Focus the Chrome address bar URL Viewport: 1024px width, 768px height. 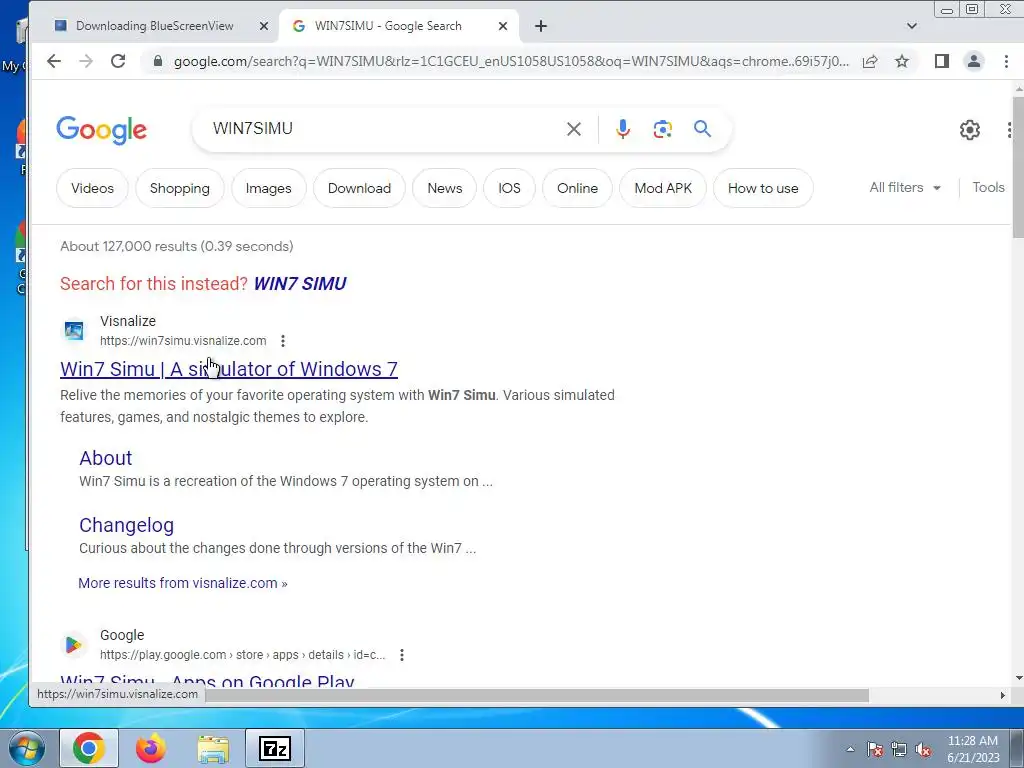pyautogui.click(x=511, y=61)
